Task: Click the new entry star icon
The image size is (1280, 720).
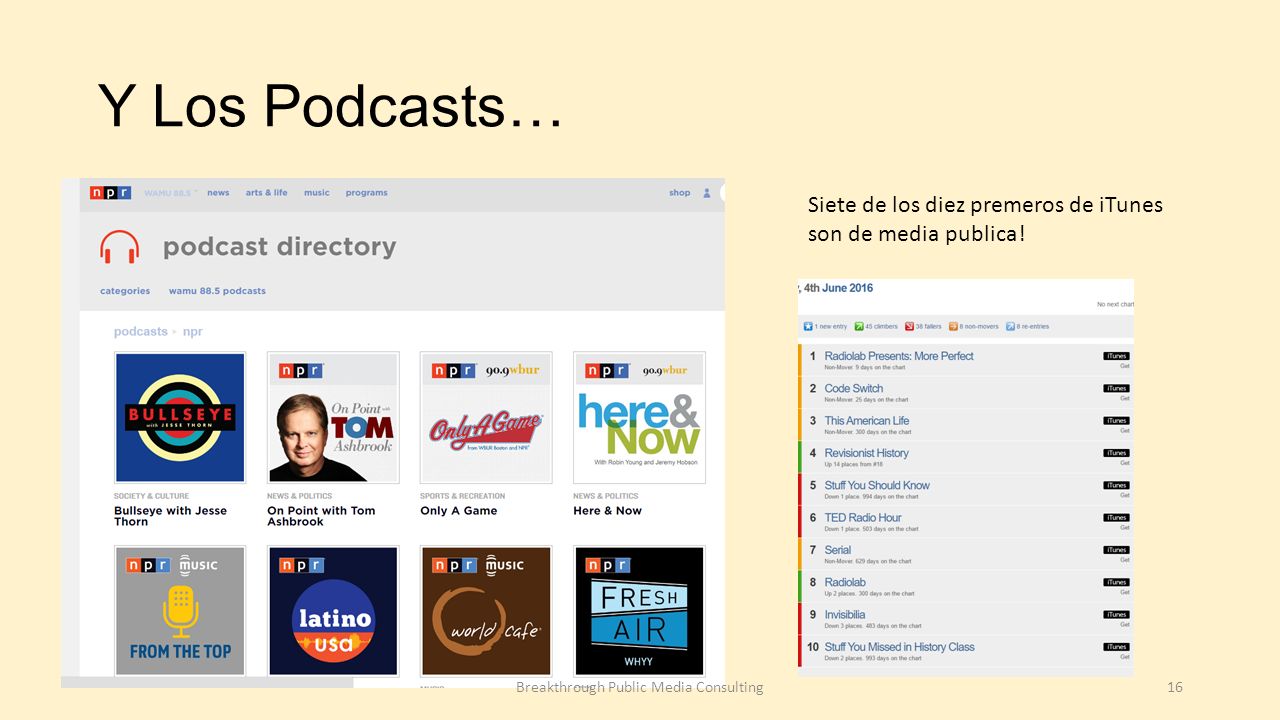Action: pyautogui.click(x=808, y=326)
